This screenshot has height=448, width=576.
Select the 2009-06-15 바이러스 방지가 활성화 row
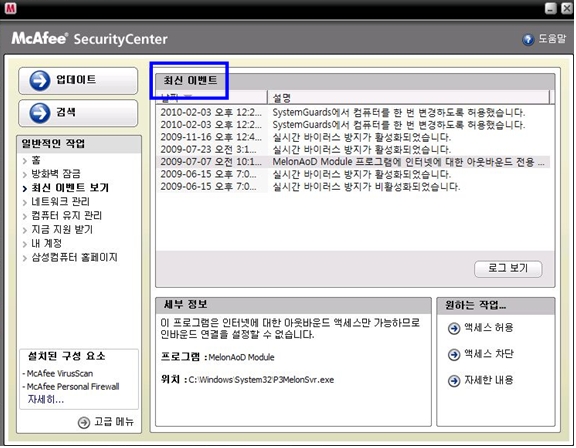[353, 174]
